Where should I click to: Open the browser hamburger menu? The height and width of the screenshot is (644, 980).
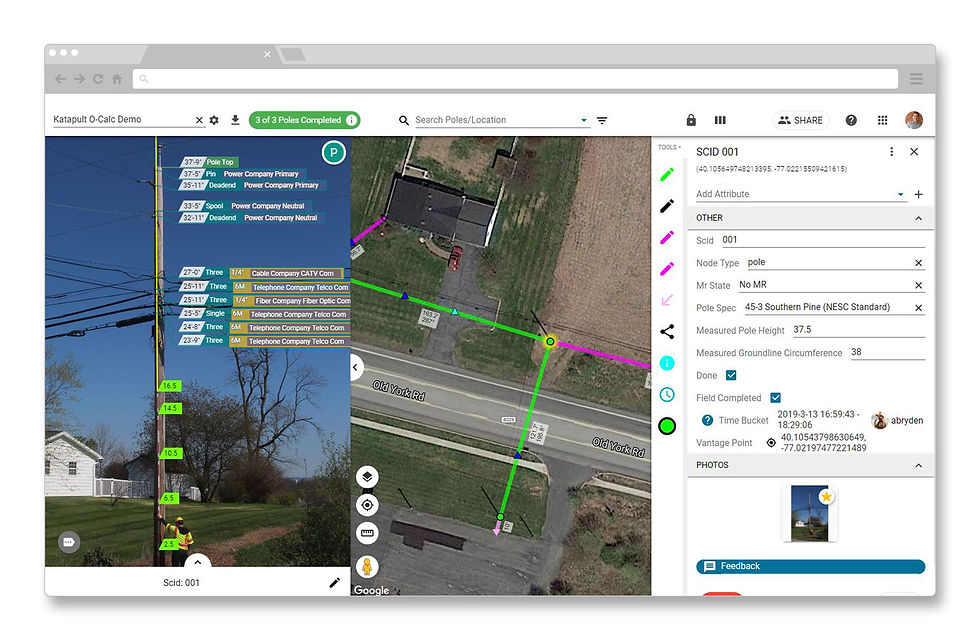point(916,79)
